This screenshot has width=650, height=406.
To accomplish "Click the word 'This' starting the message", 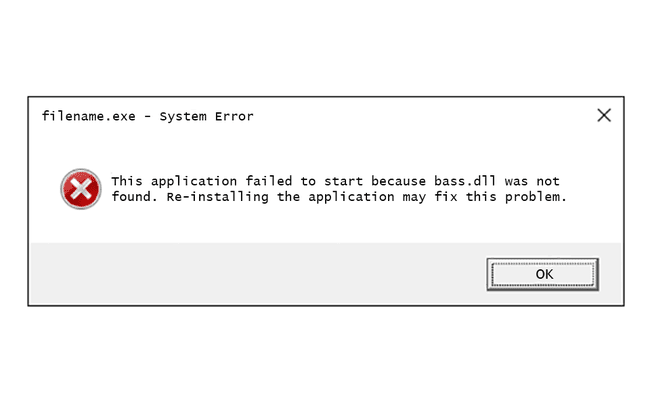I will tap(127, 181).
